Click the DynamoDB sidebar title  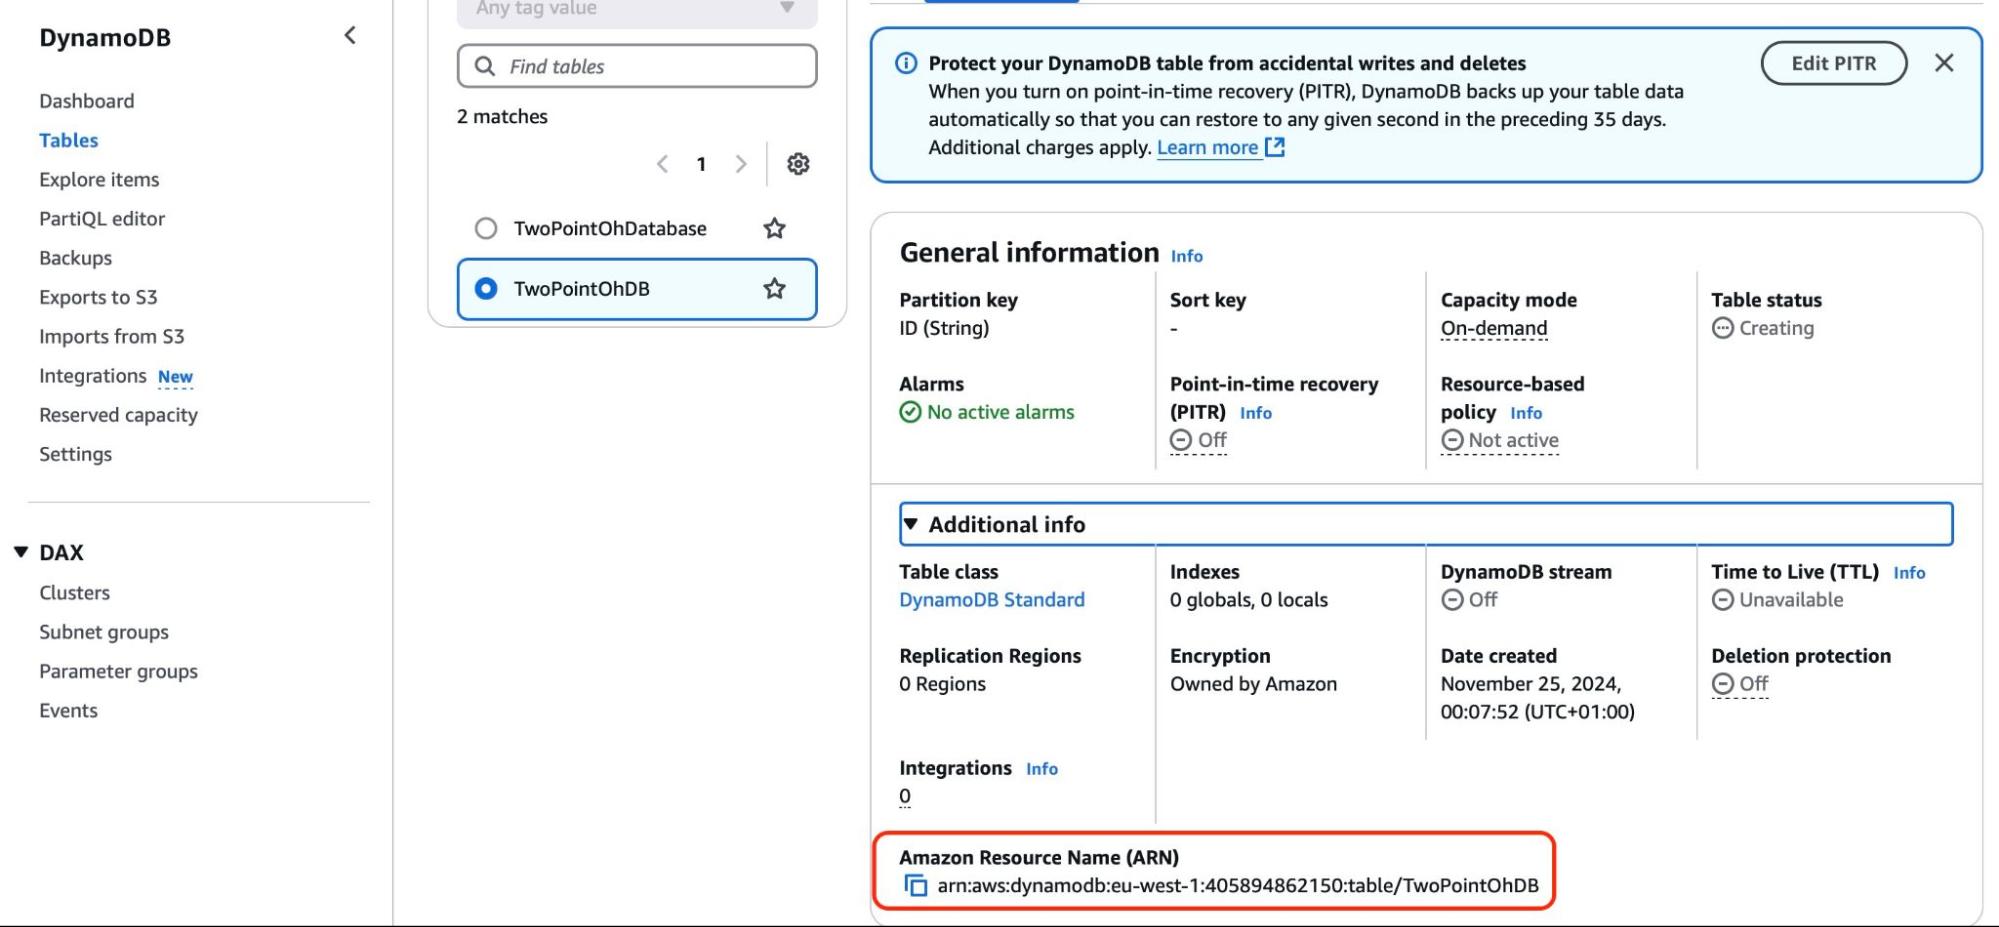click(105, 38)
